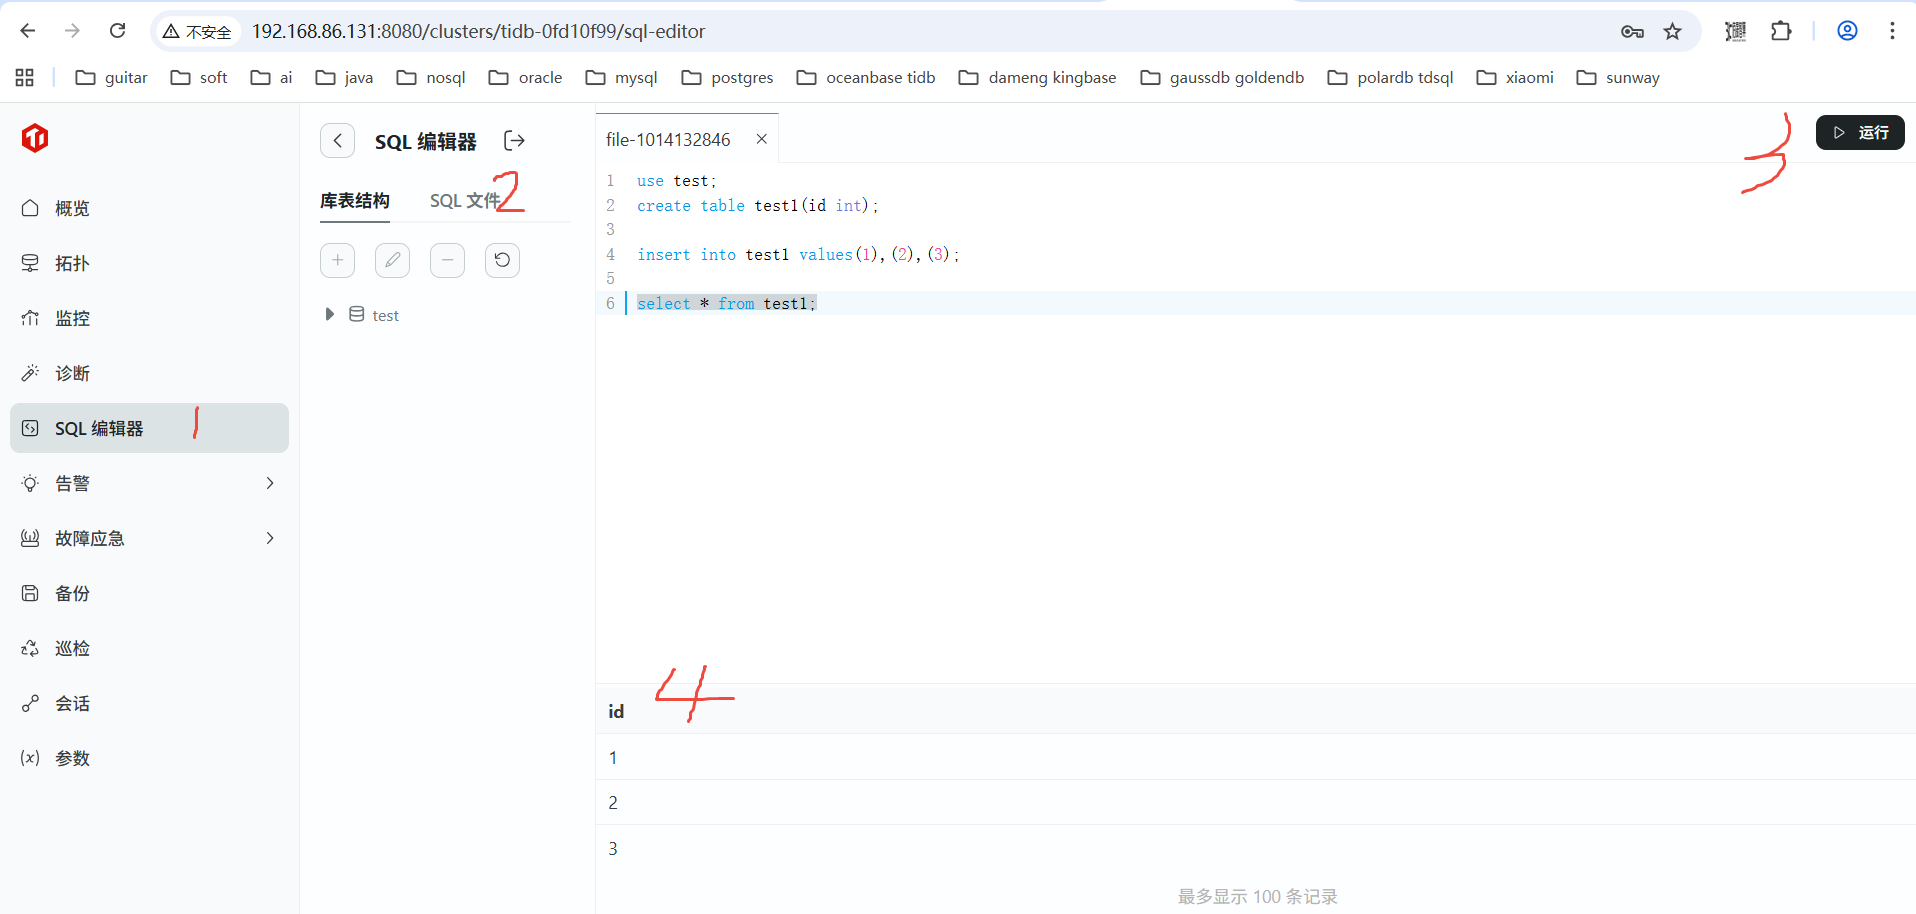Click the edit pencil icon button

click(x=392, y=260)
